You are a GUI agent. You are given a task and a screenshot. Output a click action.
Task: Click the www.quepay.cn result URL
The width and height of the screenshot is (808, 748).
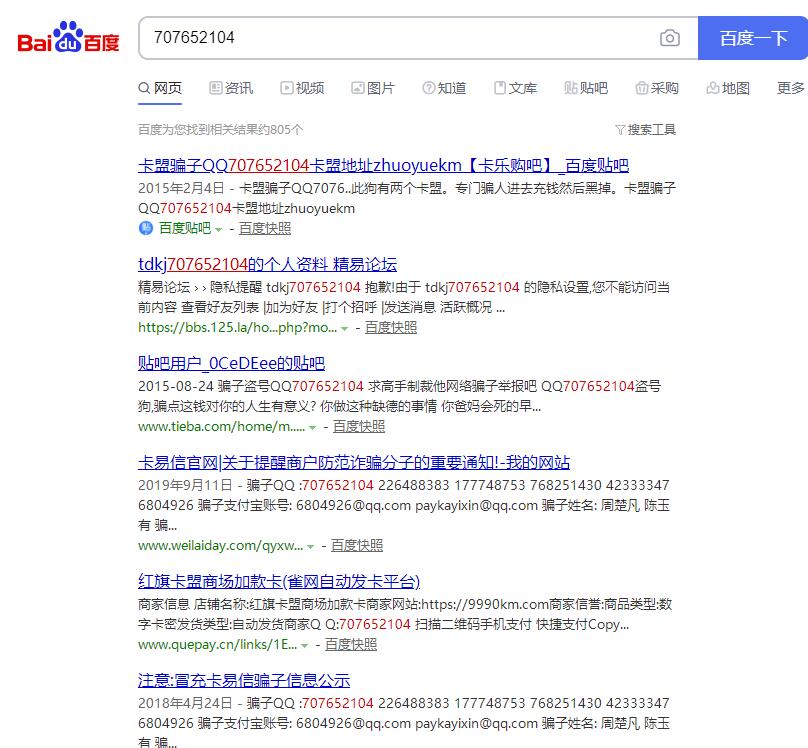(x=217, y=644)
